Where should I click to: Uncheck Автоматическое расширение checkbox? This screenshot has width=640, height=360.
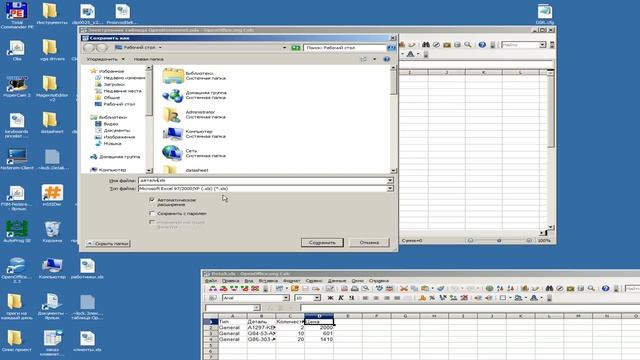click(x=152, y=200)
